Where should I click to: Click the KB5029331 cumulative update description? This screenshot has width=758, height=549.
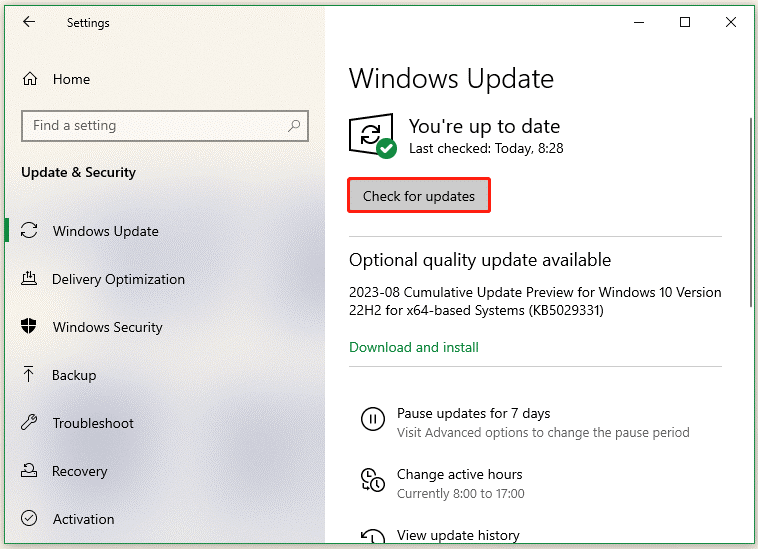click(x=535, y=301)
